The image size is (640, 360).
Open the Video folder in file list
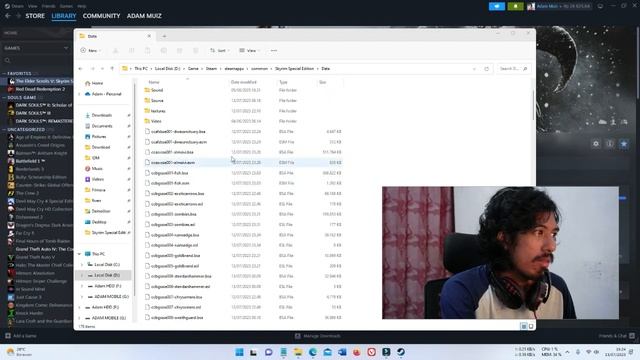[156, 121]
